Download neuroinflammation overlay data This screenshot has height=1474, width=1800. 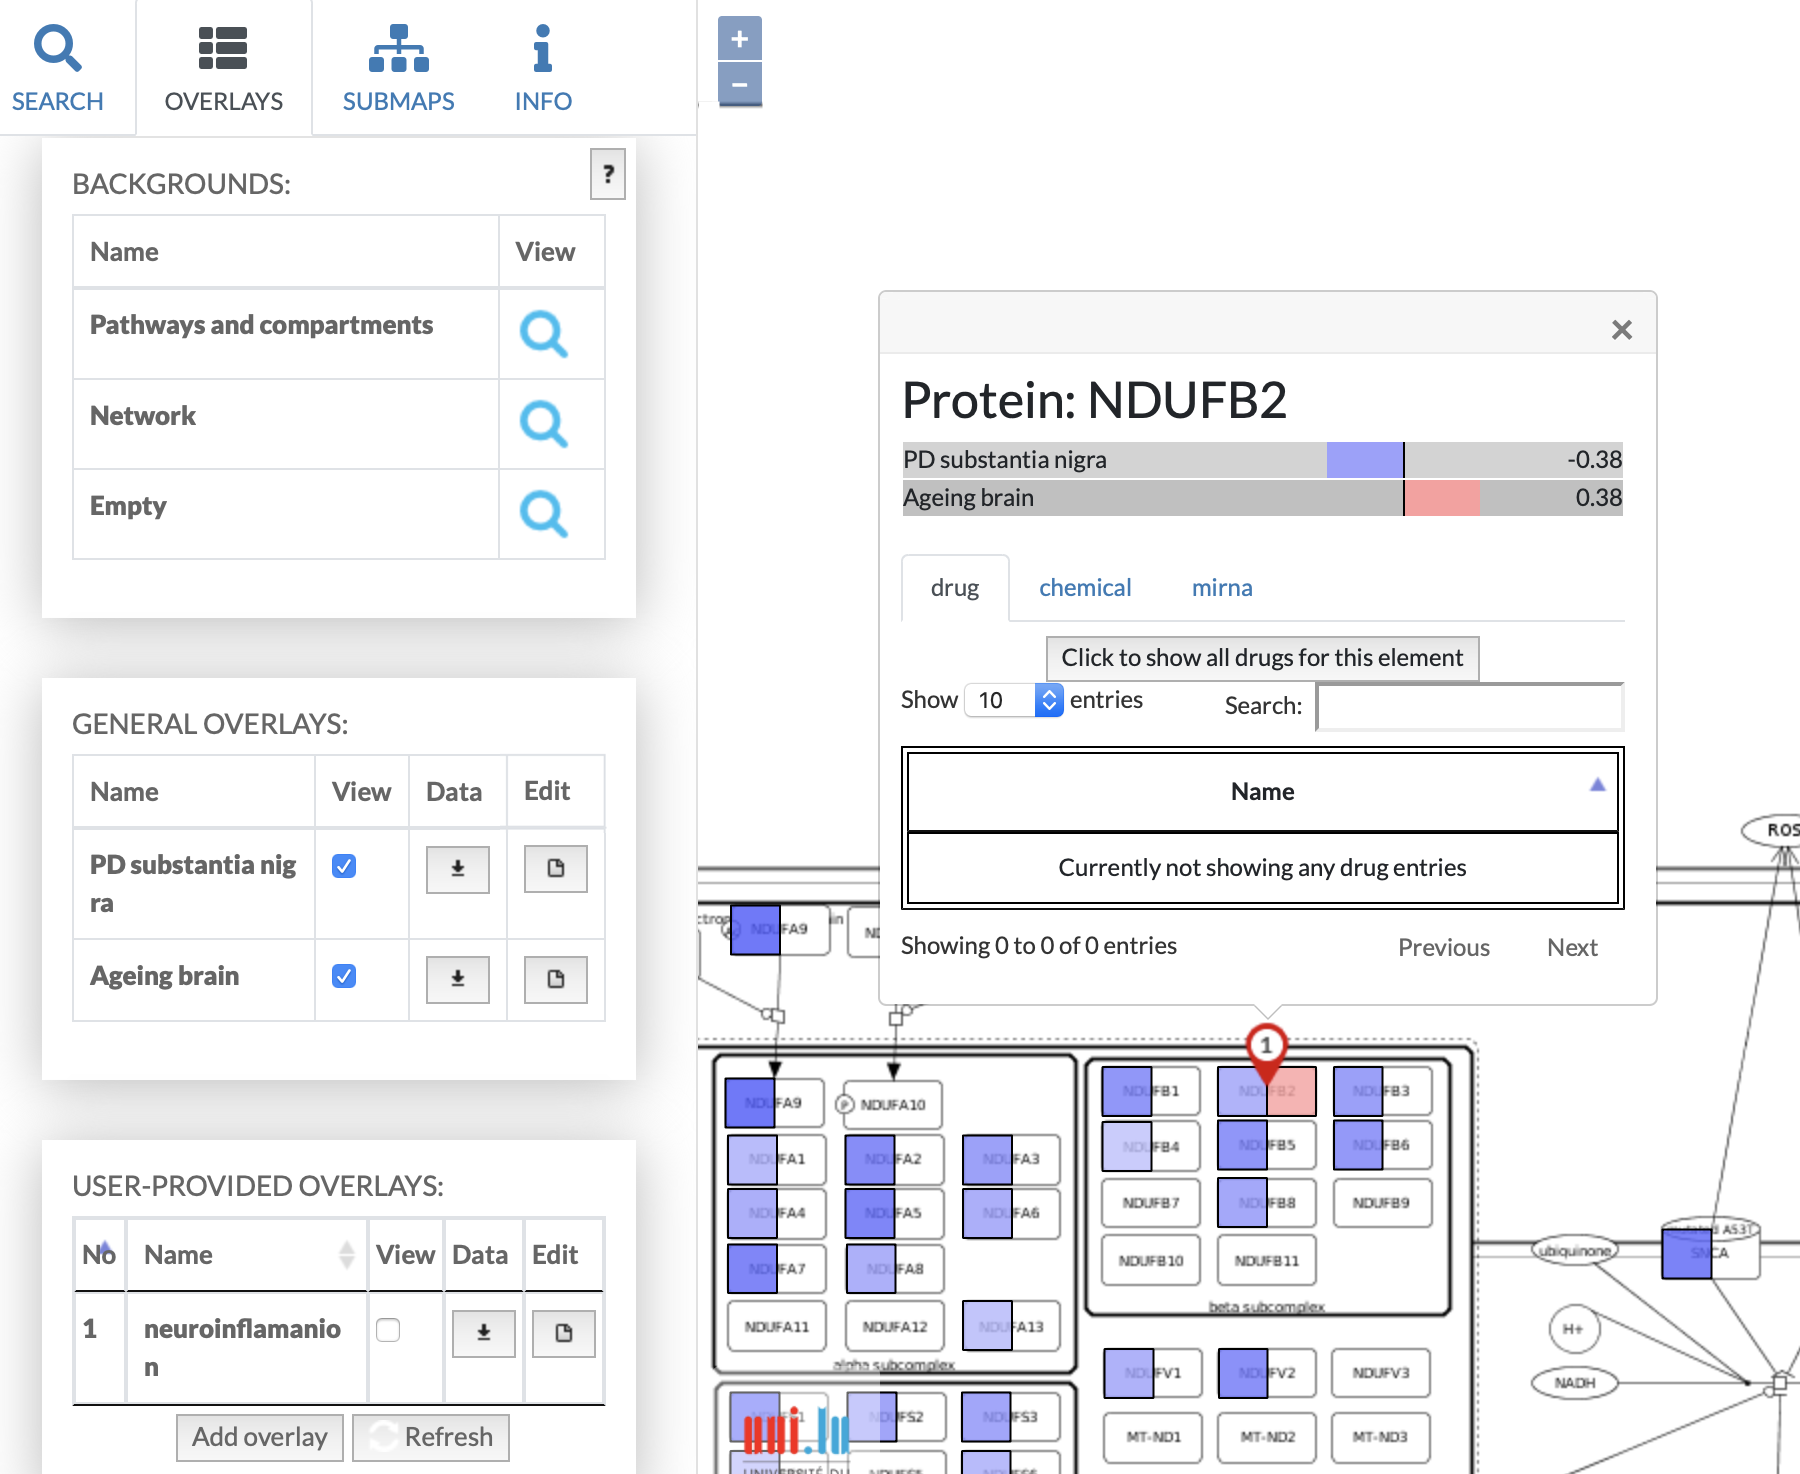[483, 1333]
